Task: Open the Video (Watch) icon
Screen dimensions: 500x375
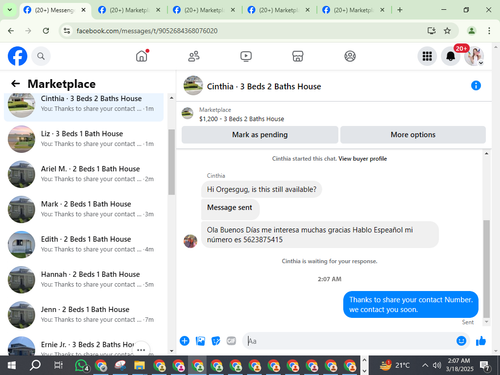Action: [246, 56]
